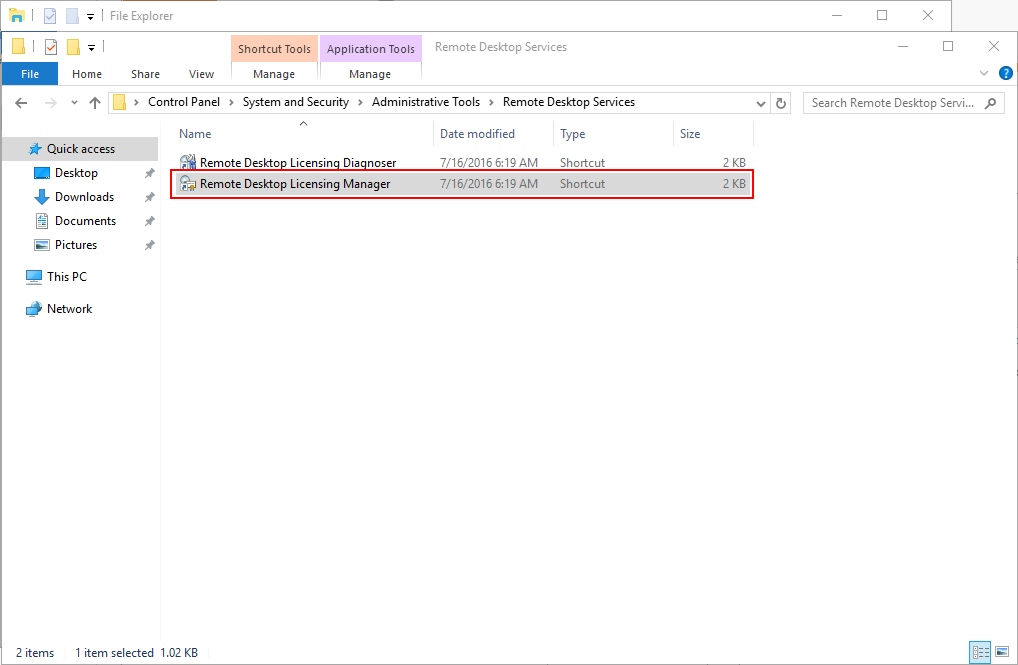Expand address bar previous locations dropdown
This screenshot has height=665, width=1018.
coord(761,103)
